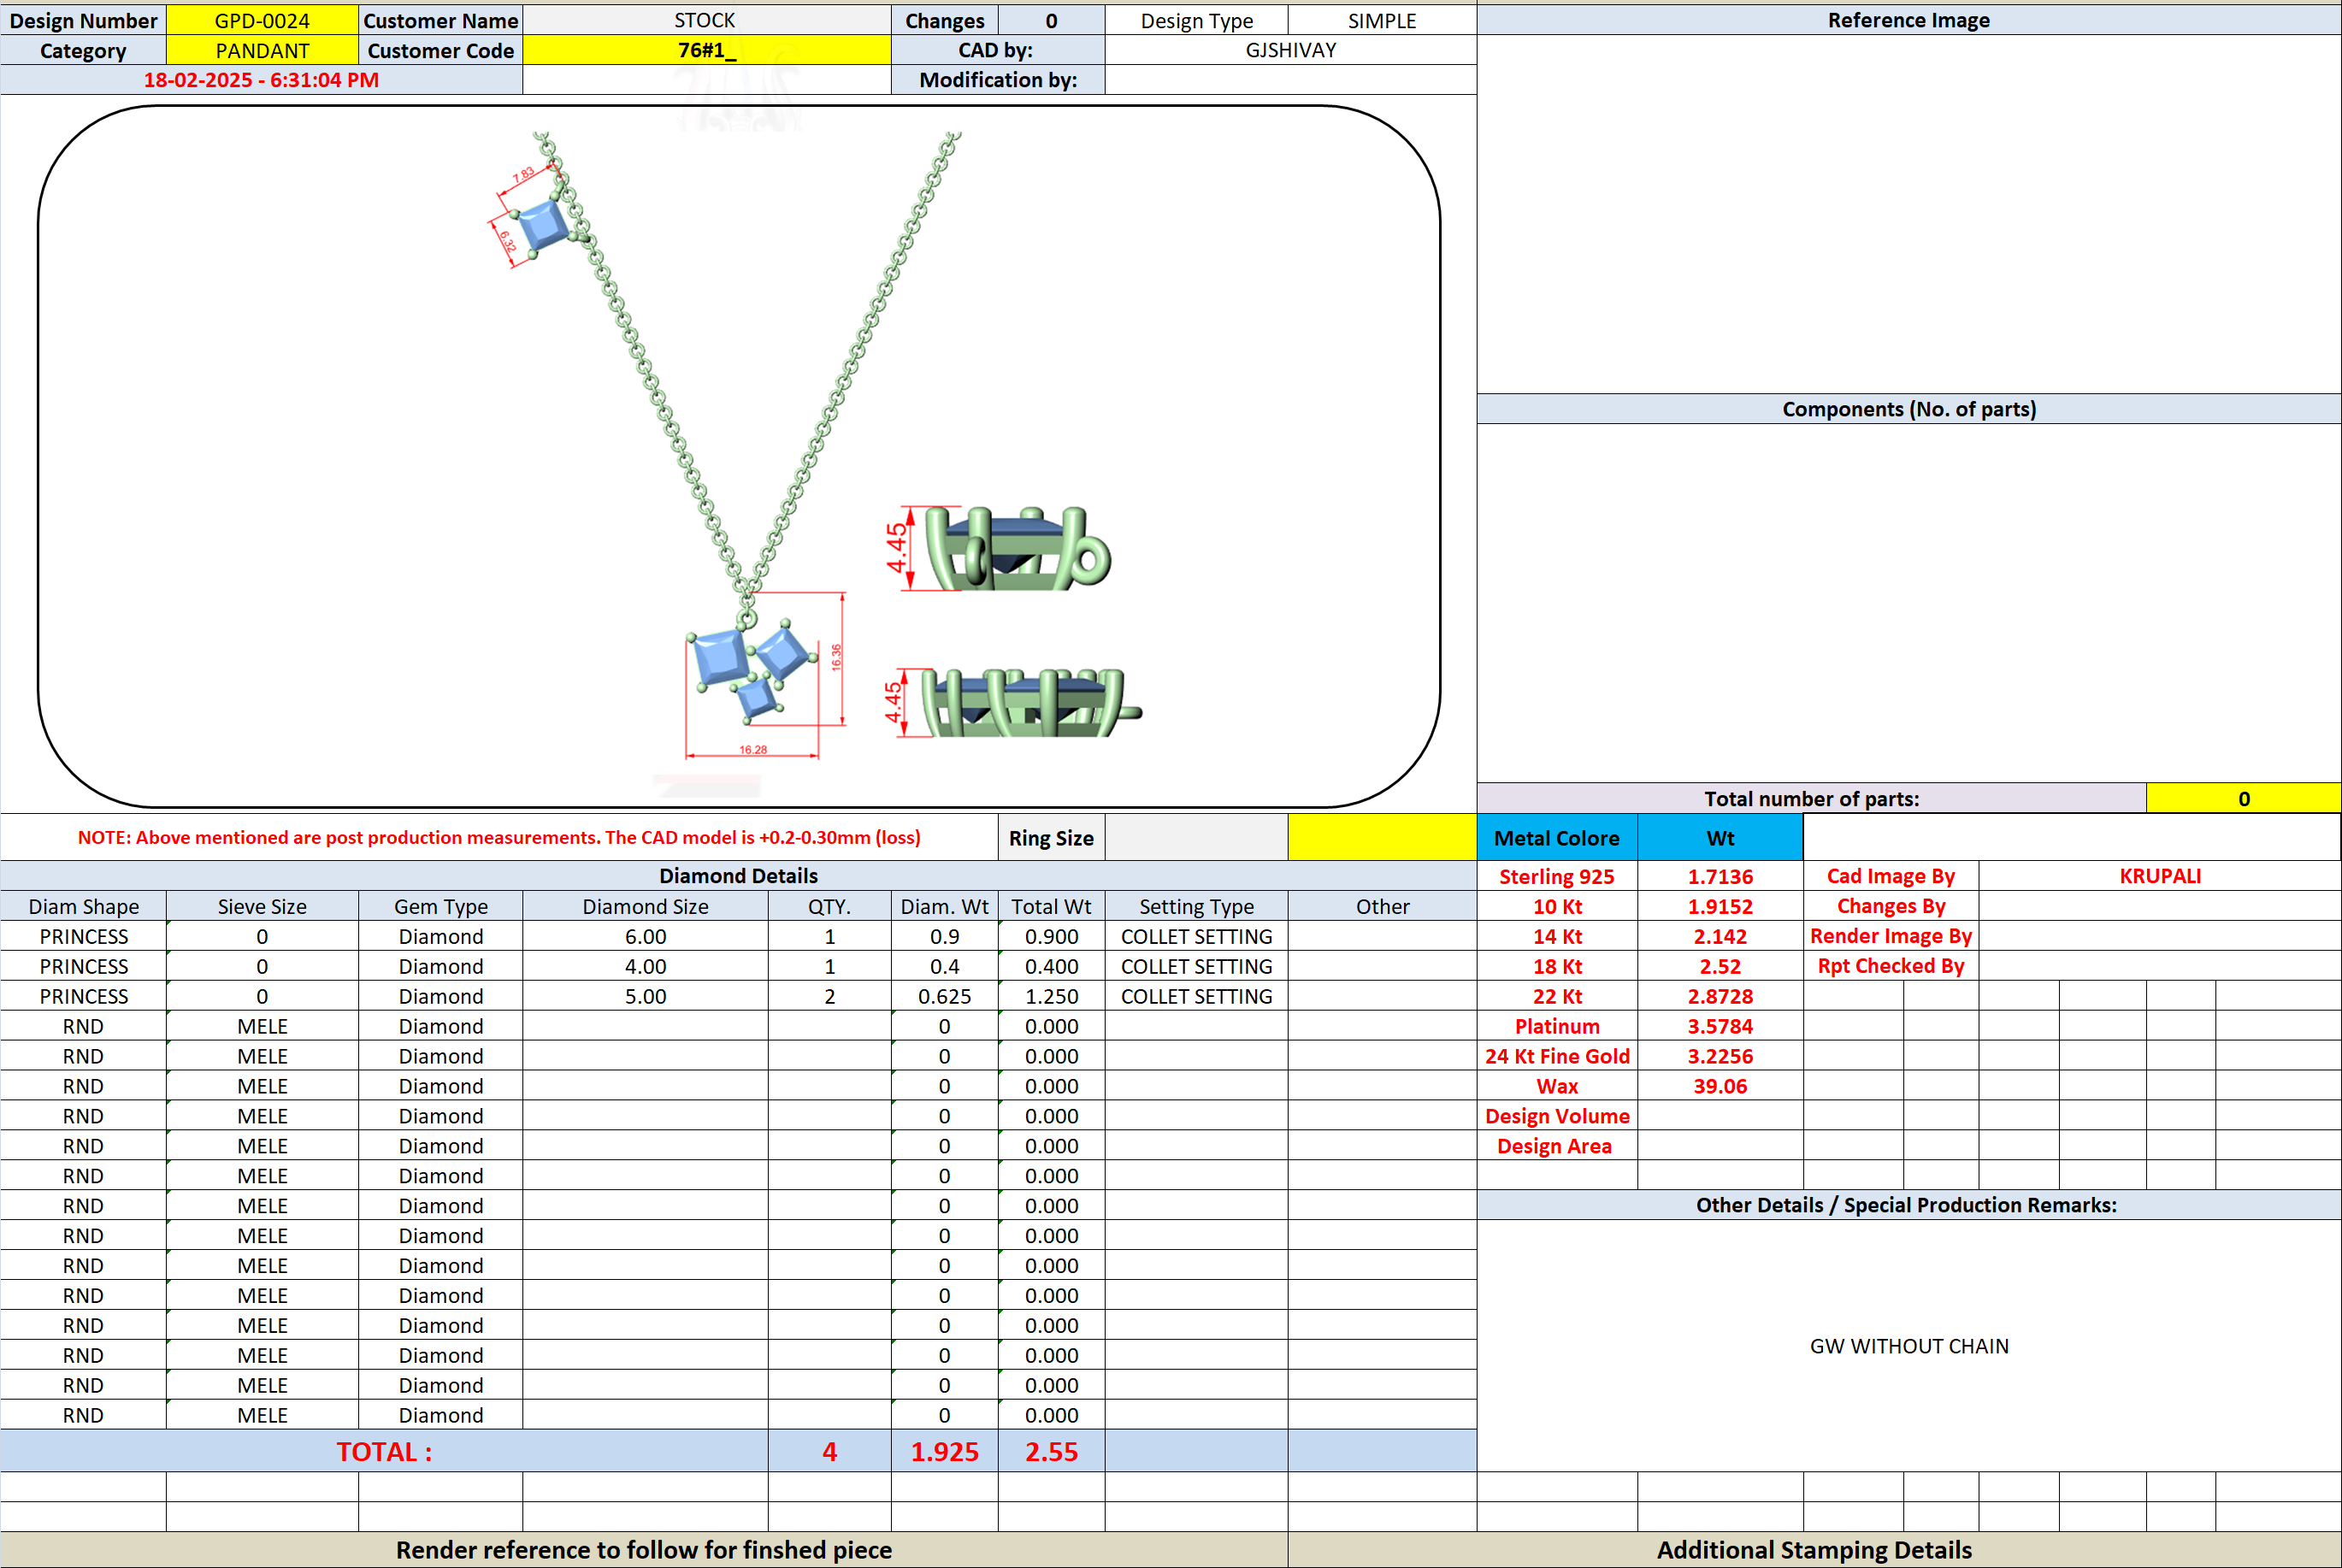Click the blue Metal Colore header
Viewport: 2342px width, 1568px height.
[x=1557, y=838]
